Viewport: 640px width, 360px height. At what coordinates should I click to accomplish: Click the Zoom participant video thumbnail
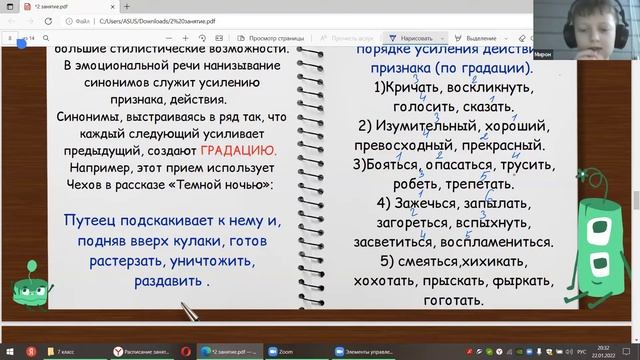coord(587,30)
